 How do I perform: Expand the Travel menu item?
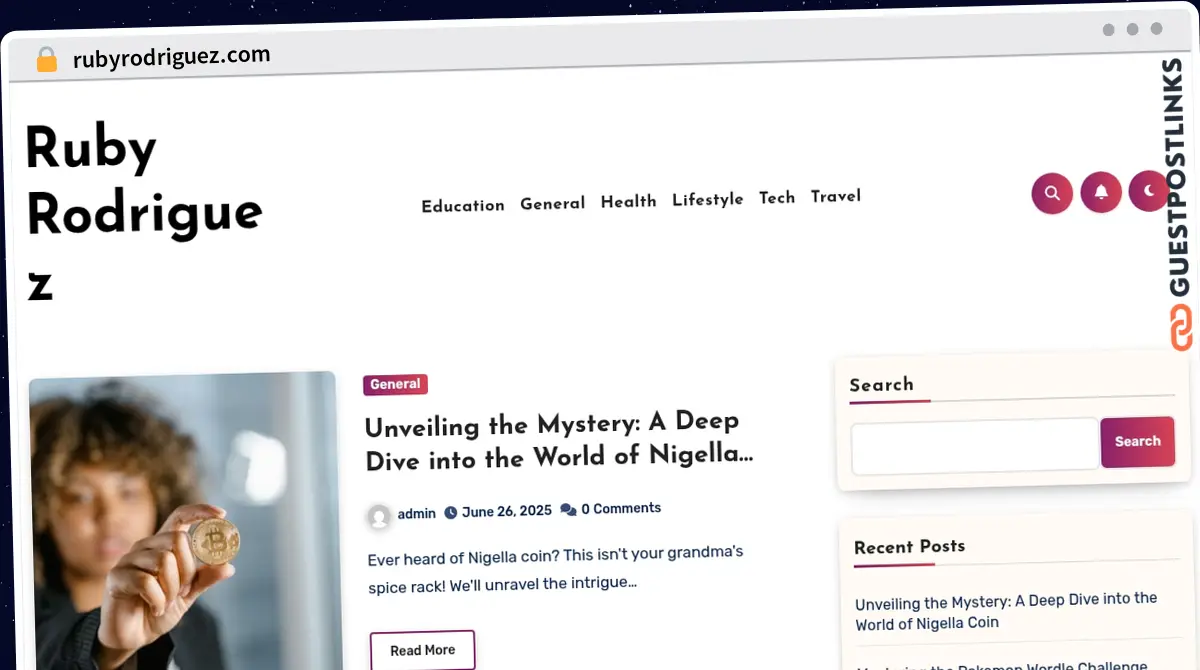pyautogui.click(x=836, y=196)
